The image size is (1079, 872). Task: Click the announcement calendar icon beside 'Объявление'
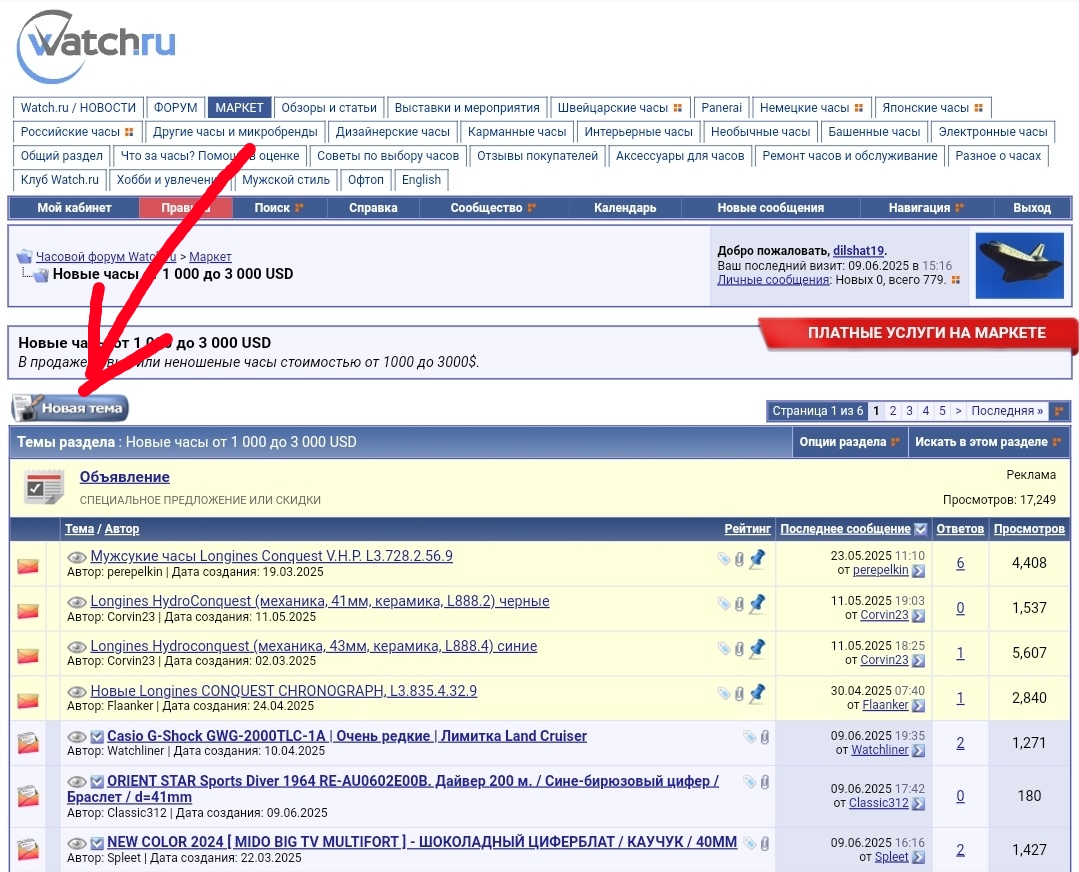coord(44,487)
